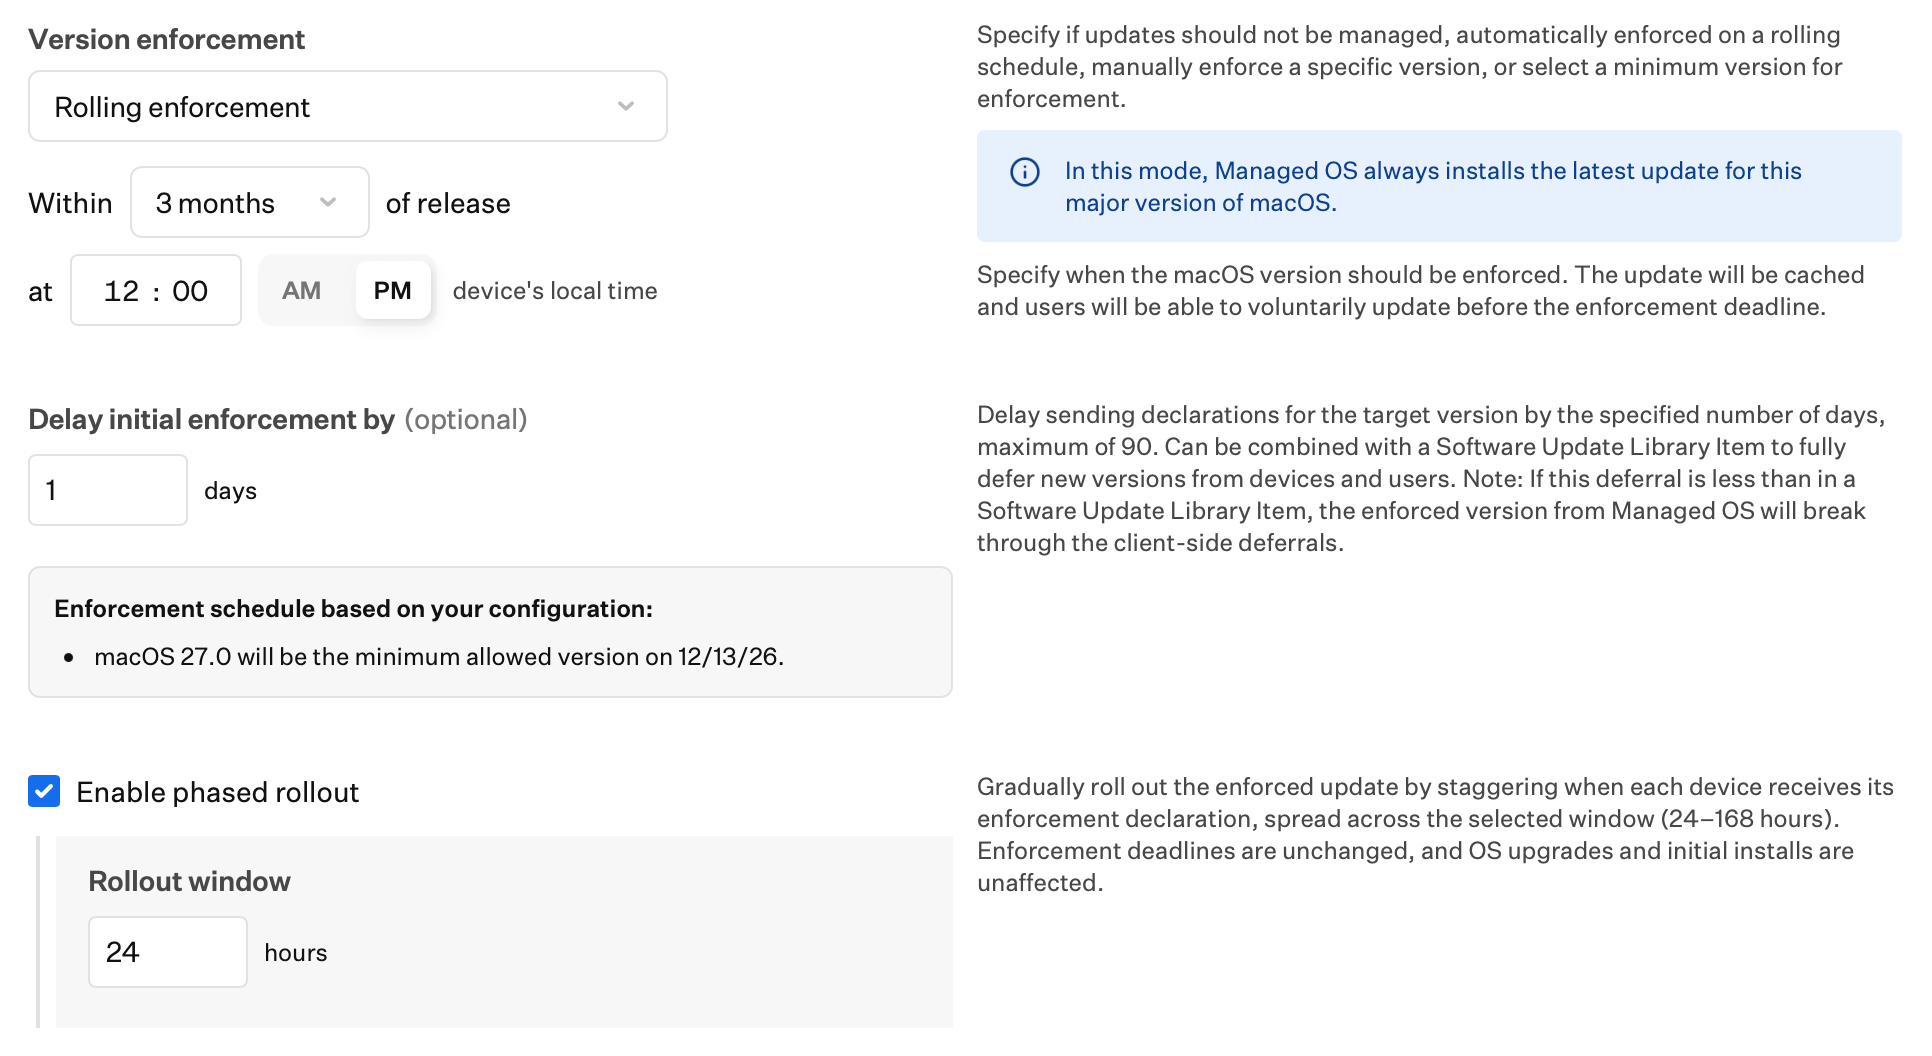Click the macOS 27.0 minimum version line
This screenshot has width=1932, height=1056.
coord(439,657)
